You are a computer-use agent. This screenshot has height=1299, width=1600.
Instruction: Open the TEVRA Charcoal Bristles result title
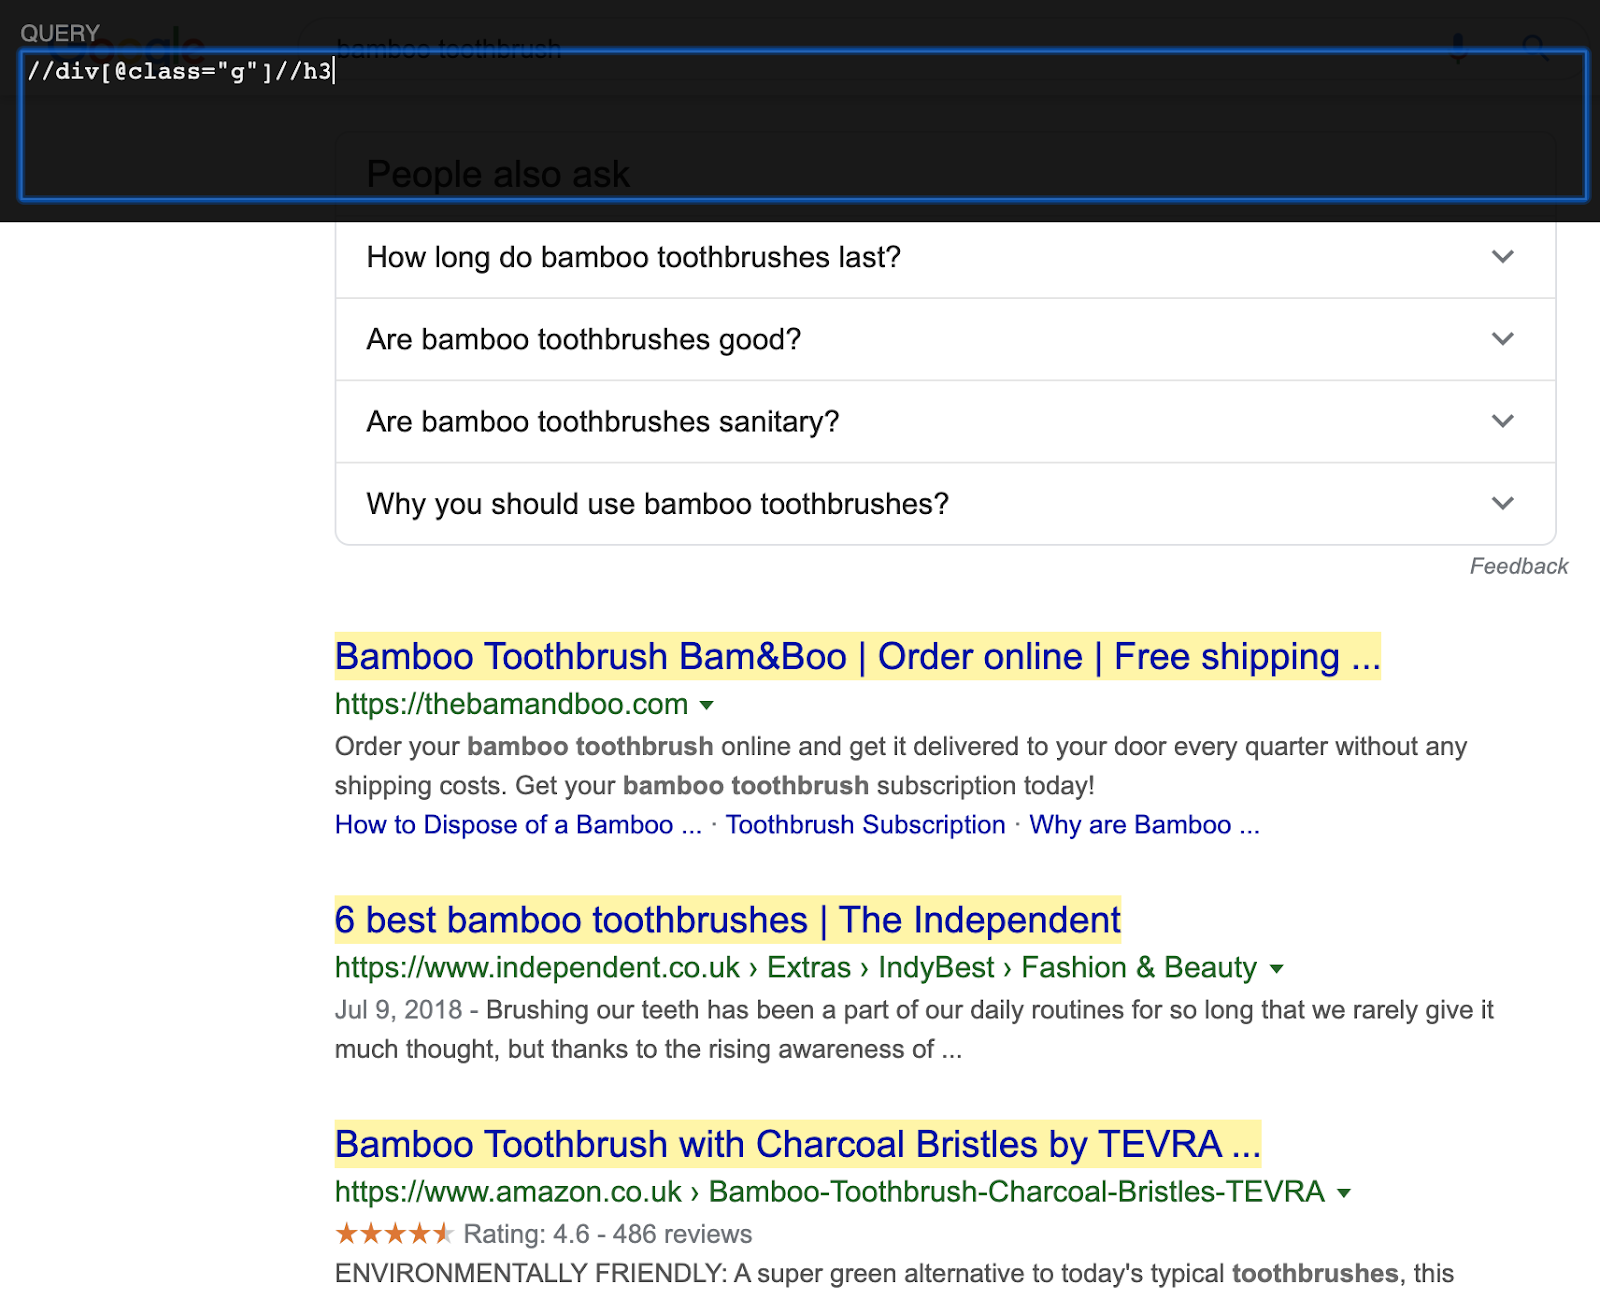tap(797, 1144)
